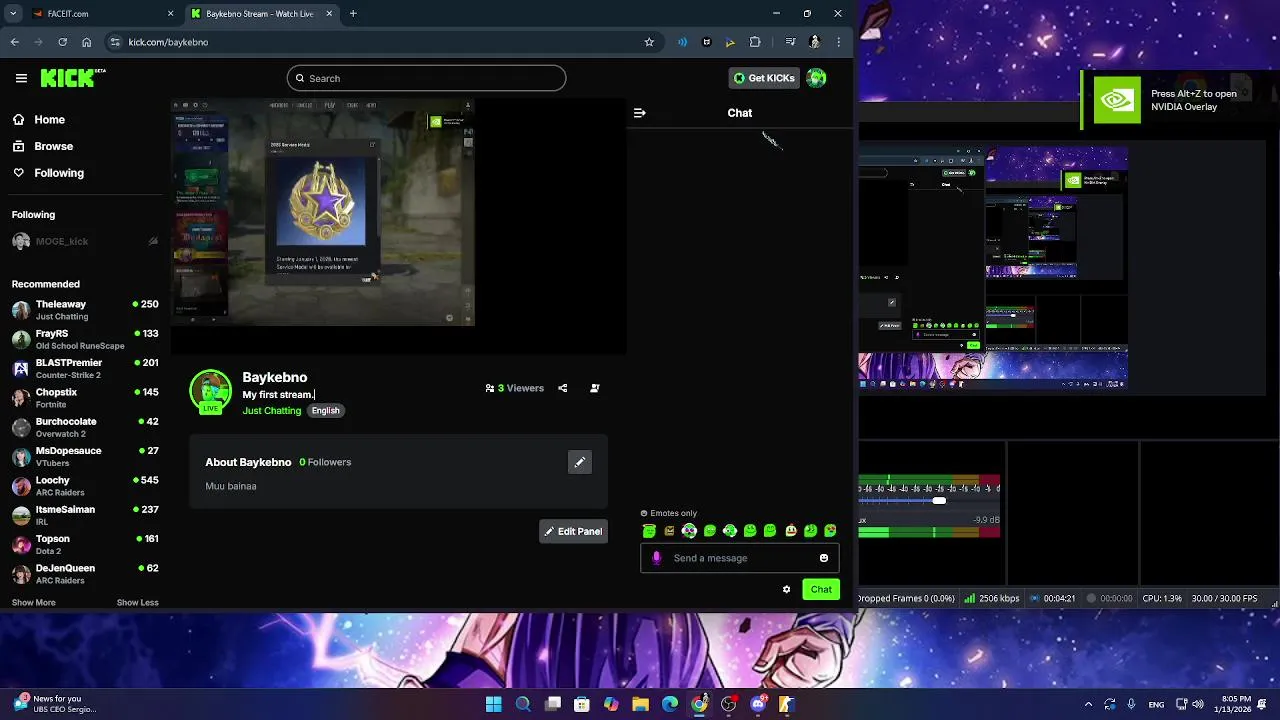Click the Kick search field
1280x720 pixels.
426,78
